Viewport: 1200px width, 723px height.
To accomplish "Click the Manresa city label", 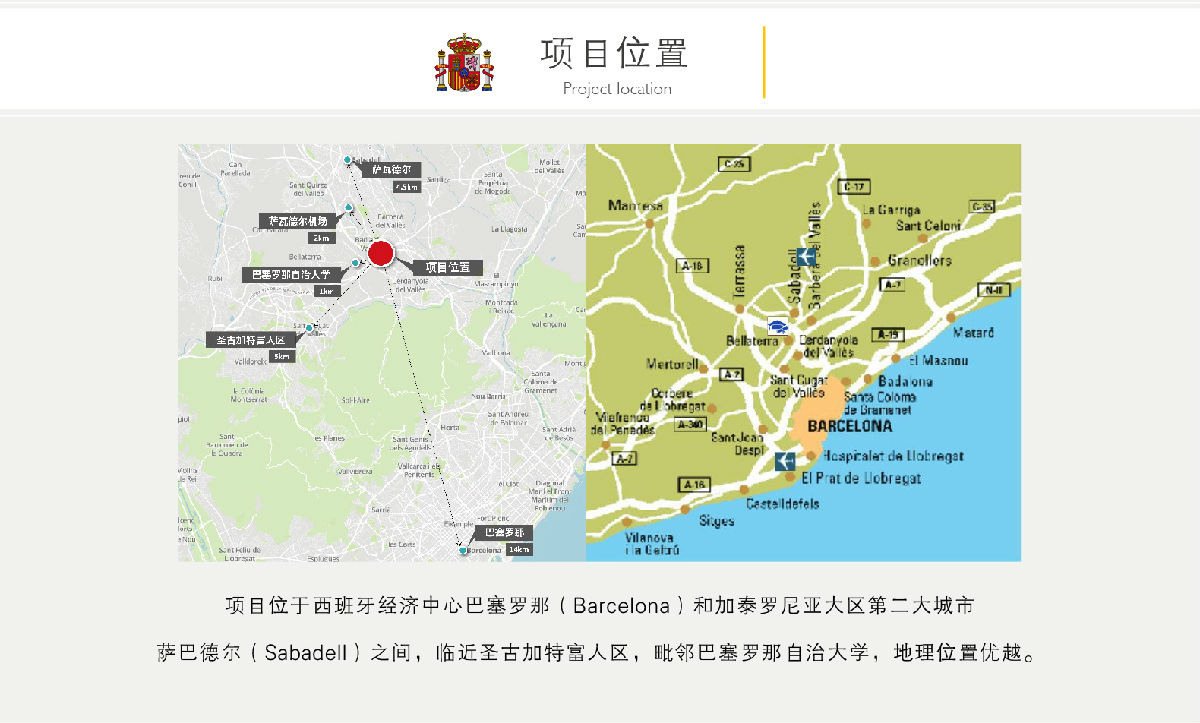I will (x=635, y=206).
